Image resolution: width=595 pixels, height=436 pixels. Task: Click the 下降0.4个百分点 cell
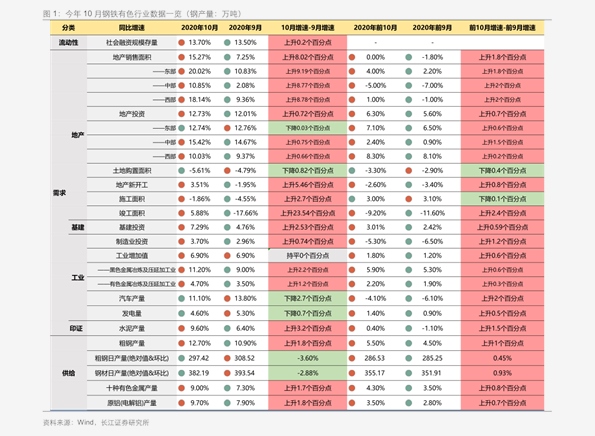(x=502, y=171)
